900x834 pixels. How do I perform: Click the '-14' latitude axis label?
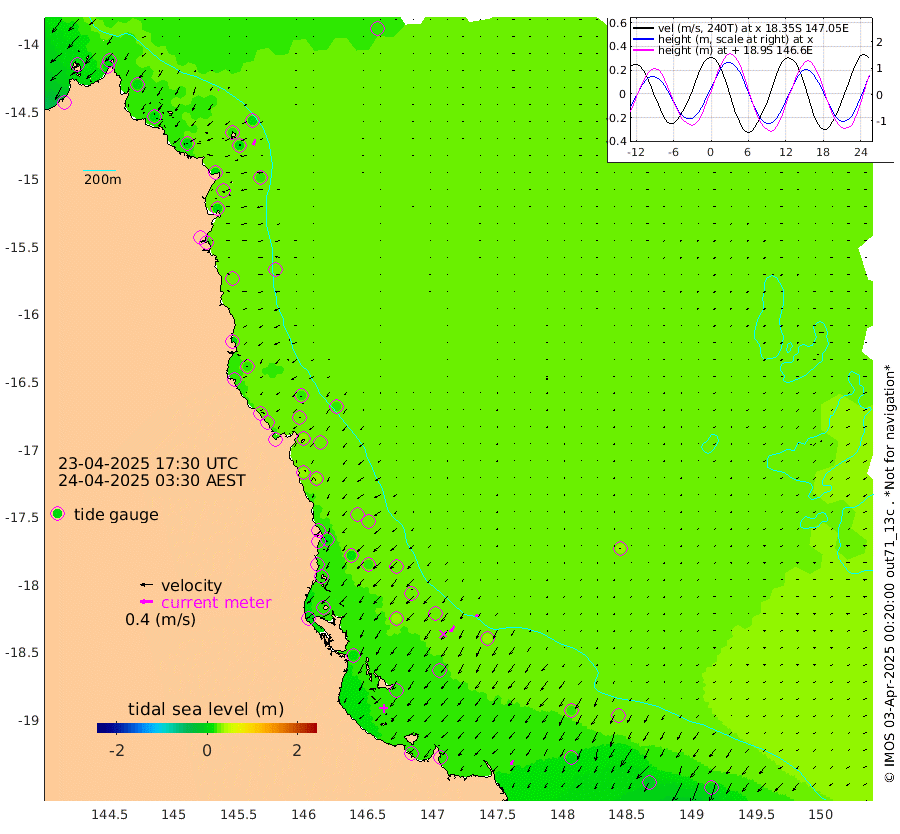(28, 44)
